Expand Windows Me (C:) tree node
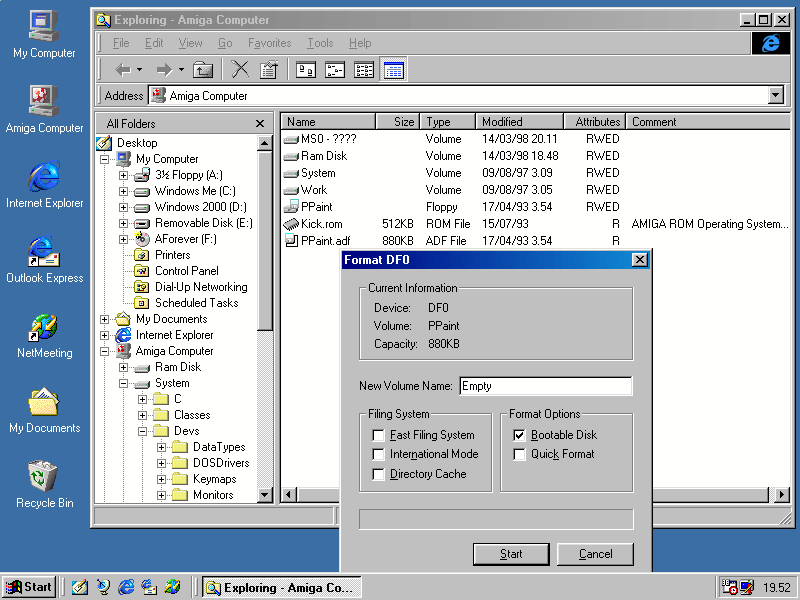The height and width of the screenshot is (600, 800). tap(123, 191)
